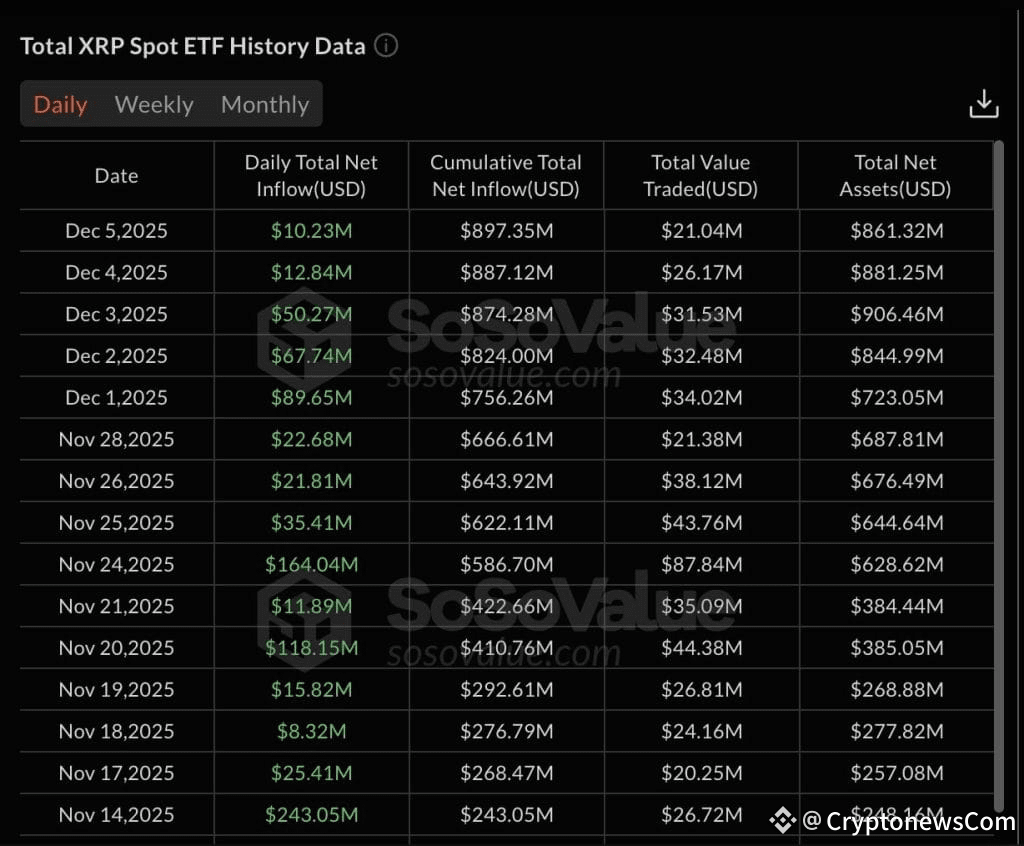Sort by Daily Total Net Inflow column
Screen dimensions: 1024x846
(x=311, y=175)
